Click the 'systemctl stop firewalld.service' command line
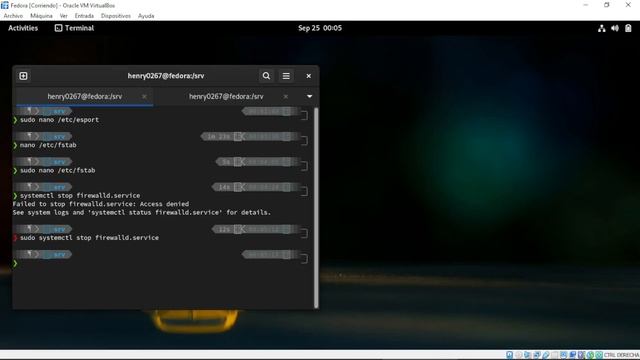This screenshot has width=640, height=360. pos(80,196)
